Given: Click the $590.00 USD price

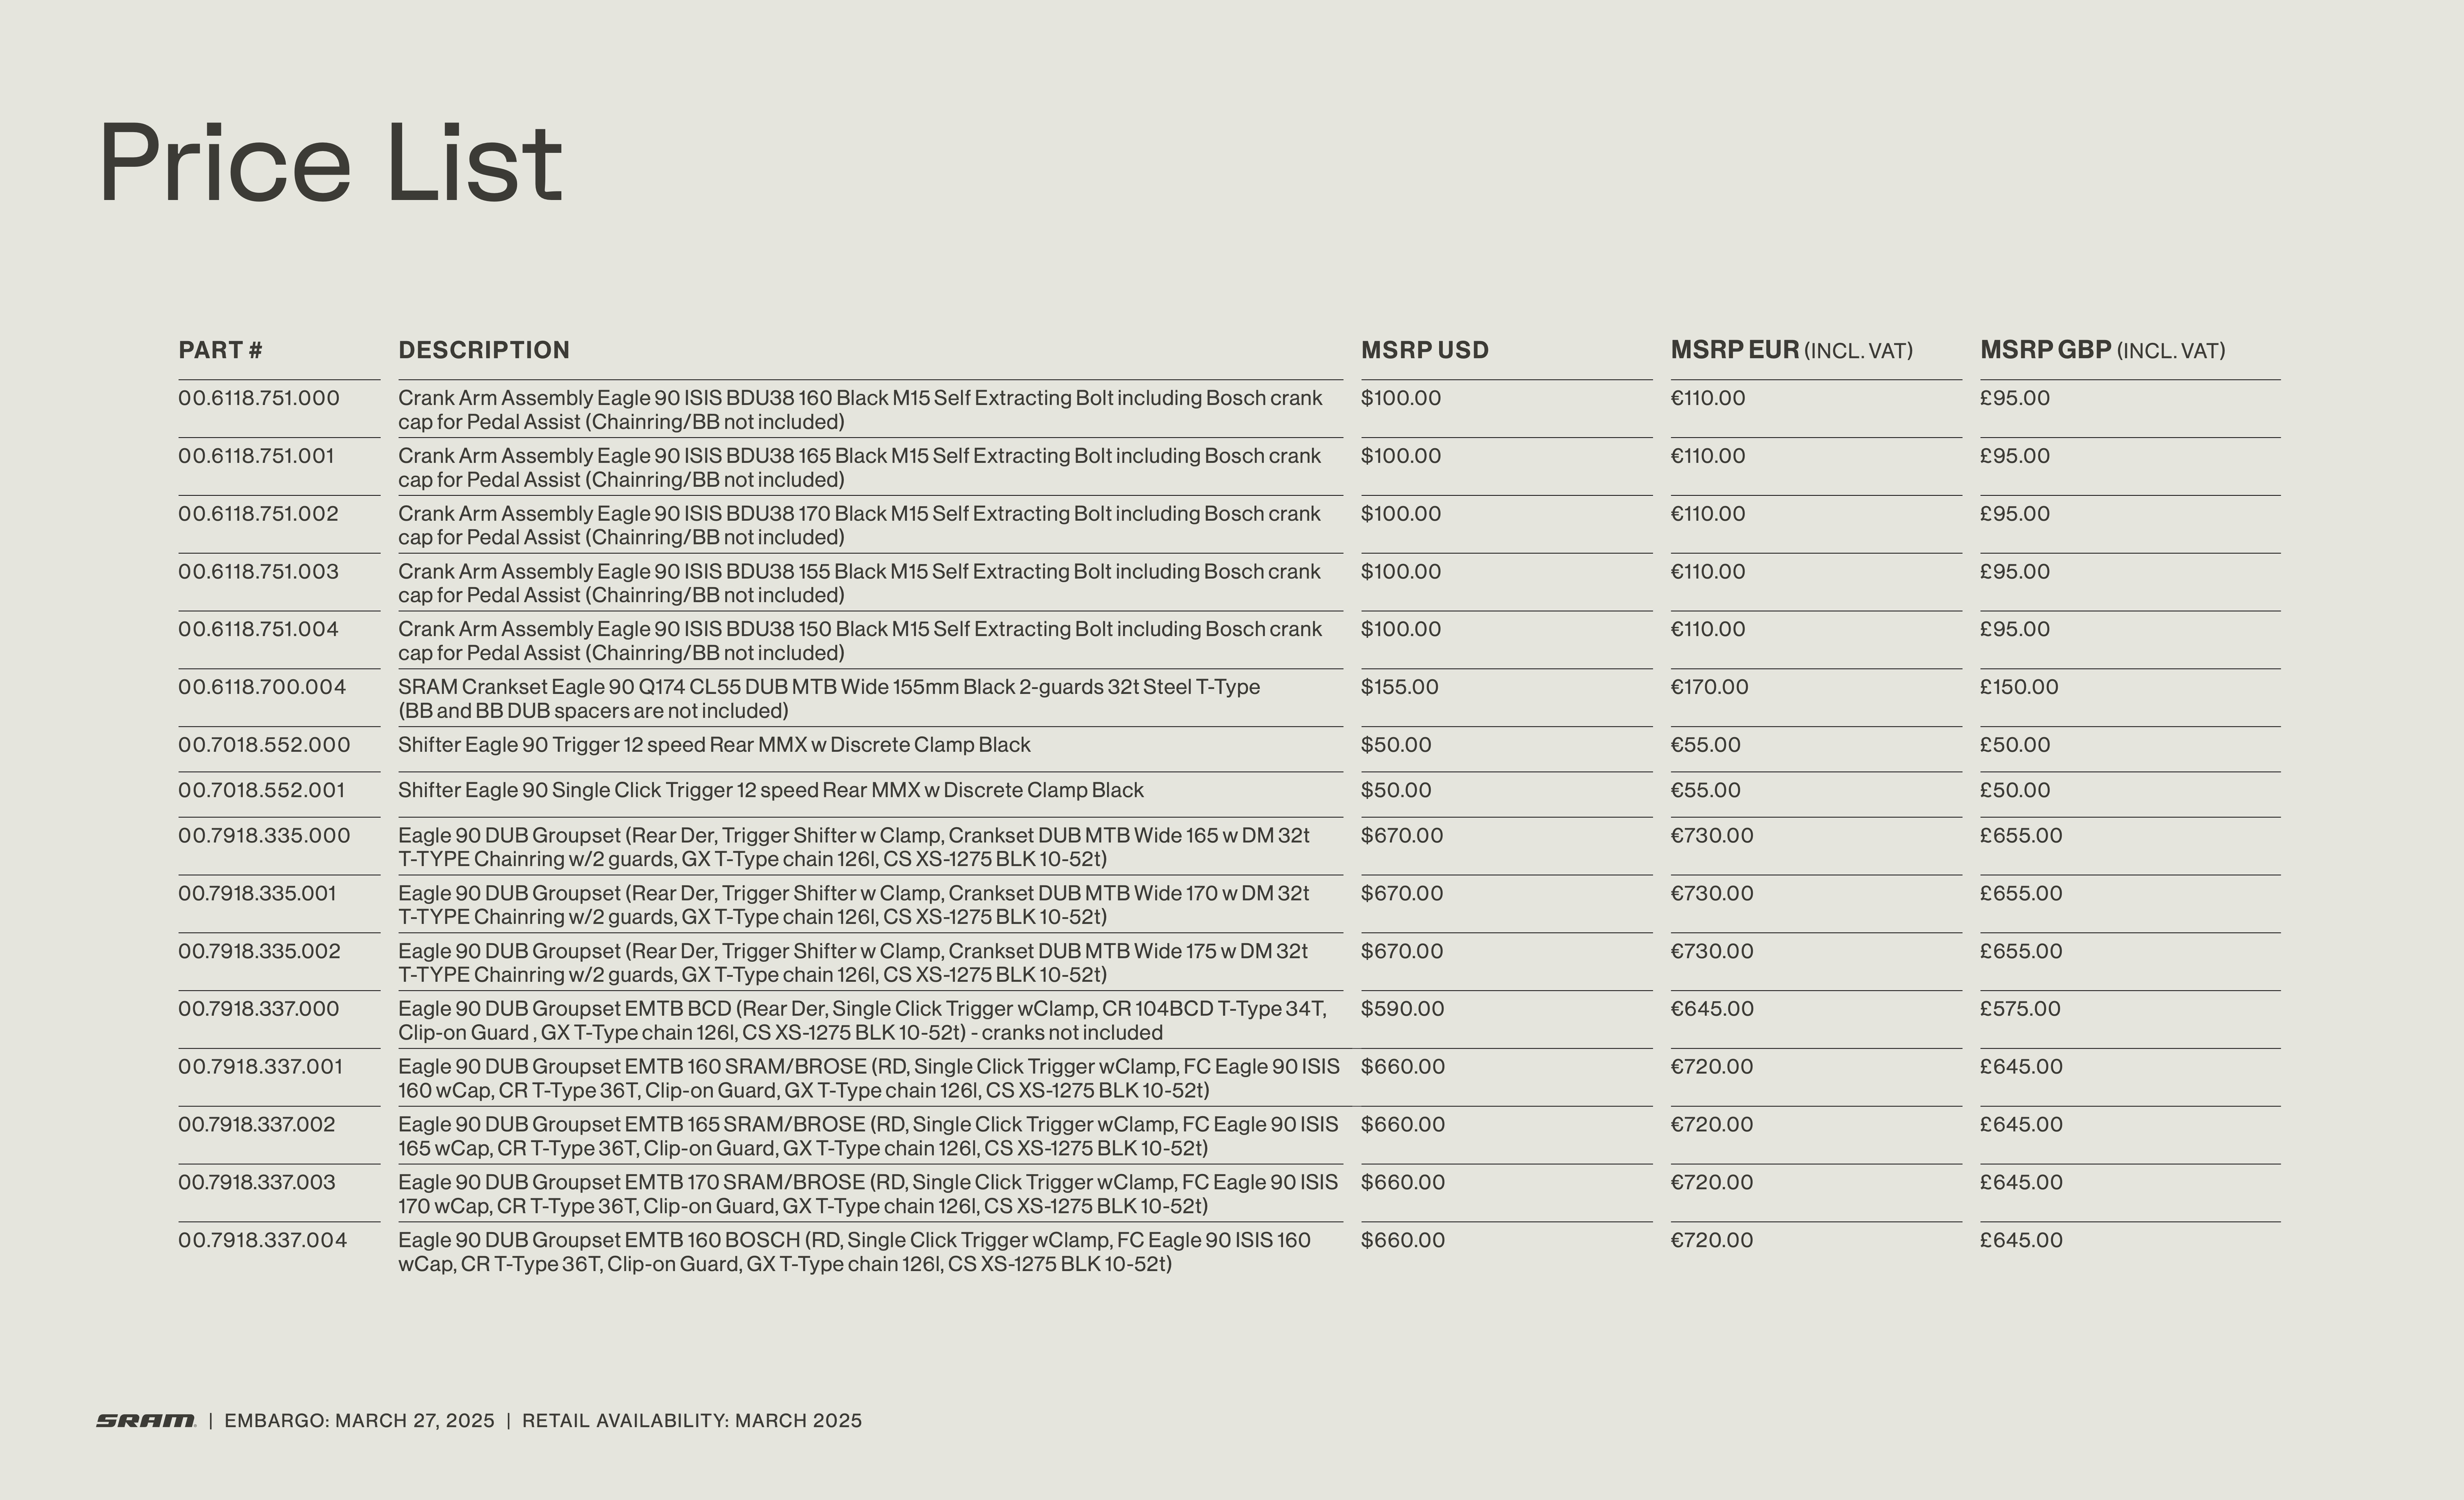Looking at the screenshot, I should pyautogui.click(x=1402, y=1009).
